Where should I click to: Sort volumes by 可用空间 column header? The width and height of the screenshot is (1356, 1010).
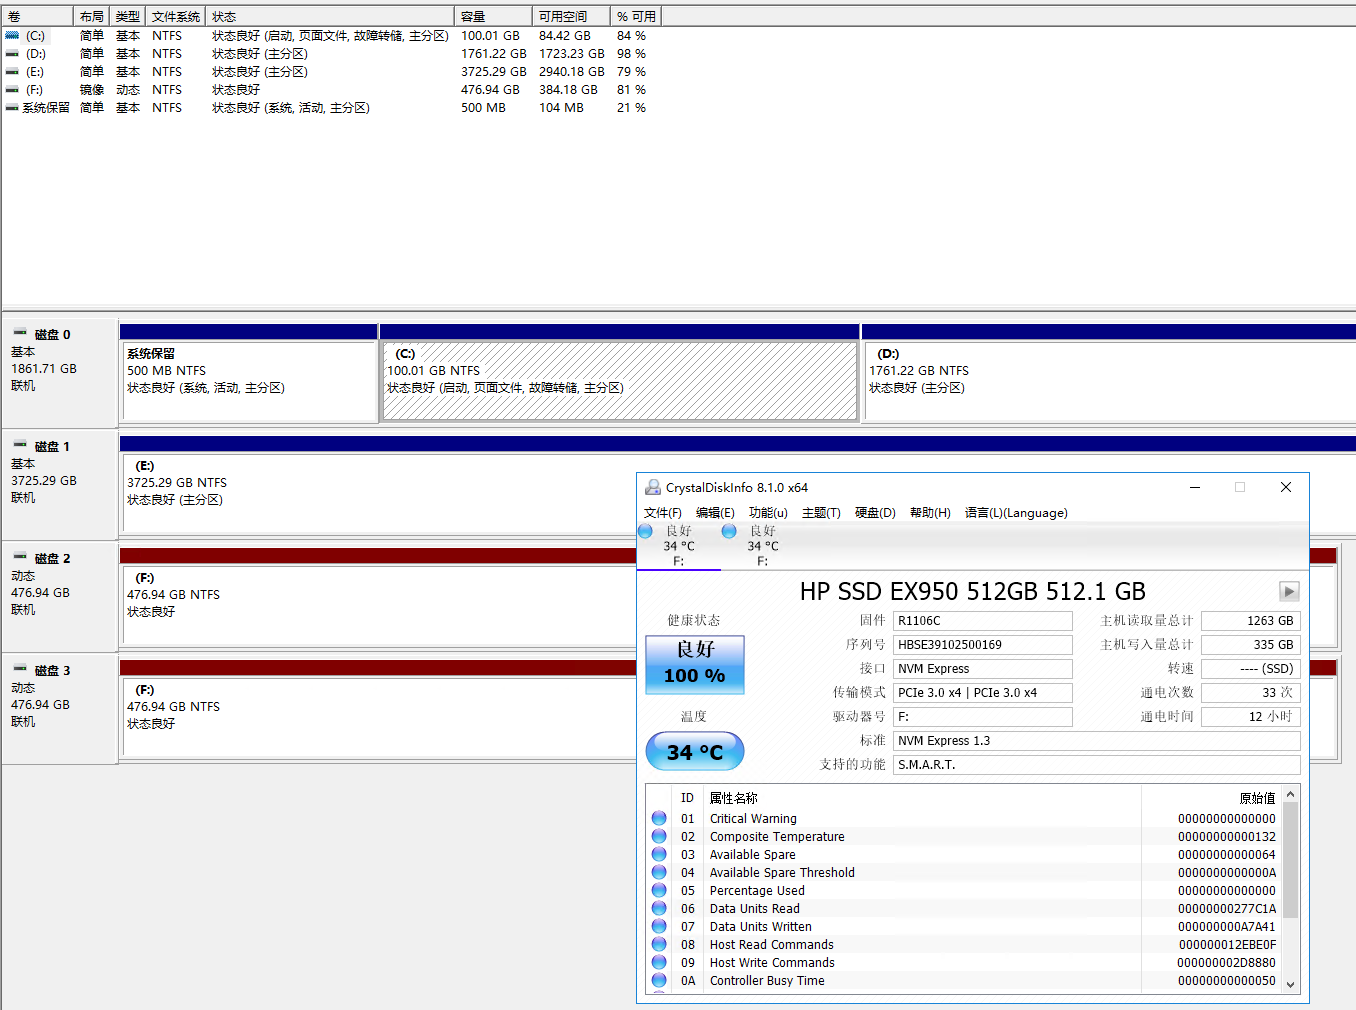[571, 16]
